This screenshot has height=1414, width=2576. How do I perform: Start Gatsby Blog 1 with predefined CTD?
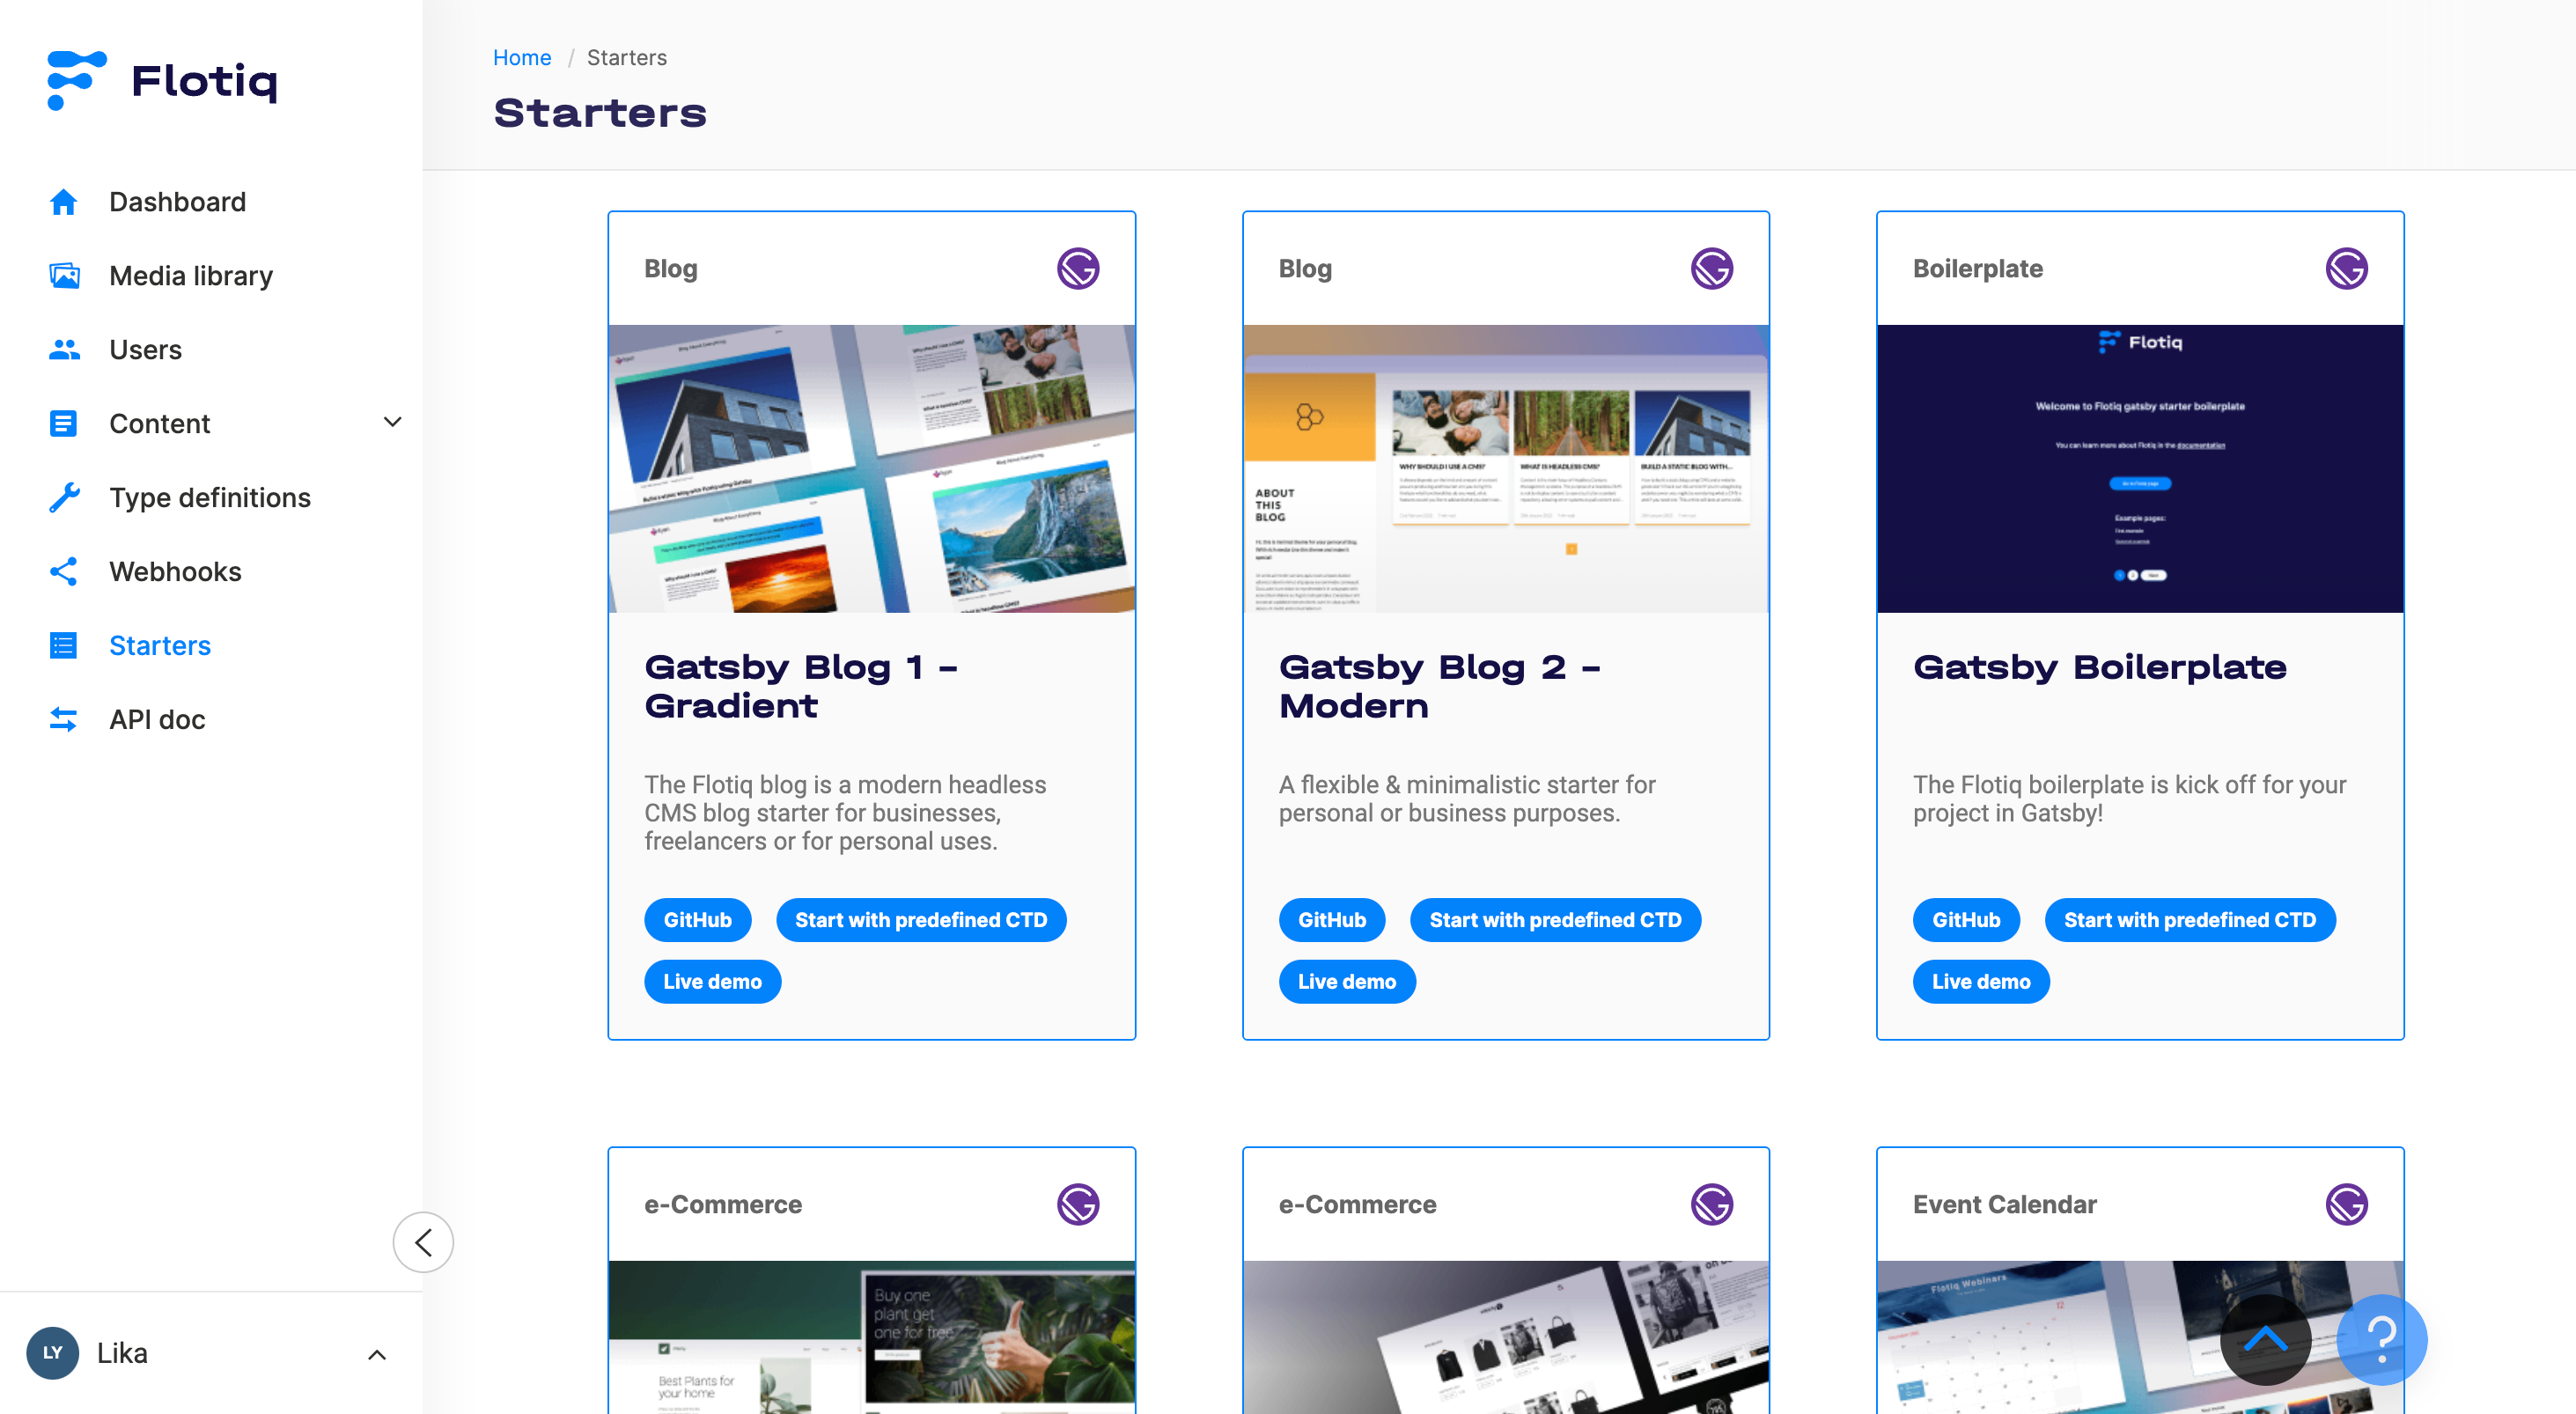921,920
